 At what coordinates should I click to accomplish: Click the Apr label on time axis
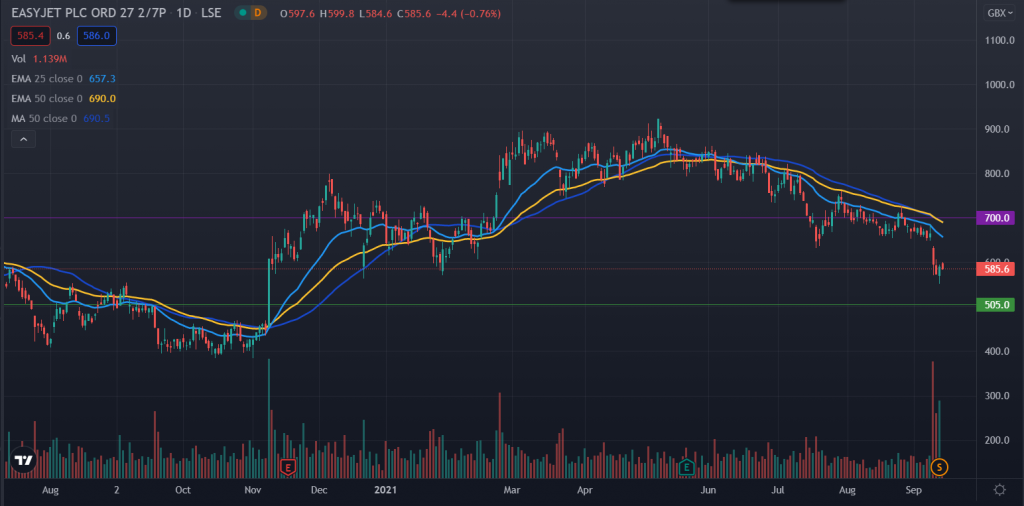[584, 489]
